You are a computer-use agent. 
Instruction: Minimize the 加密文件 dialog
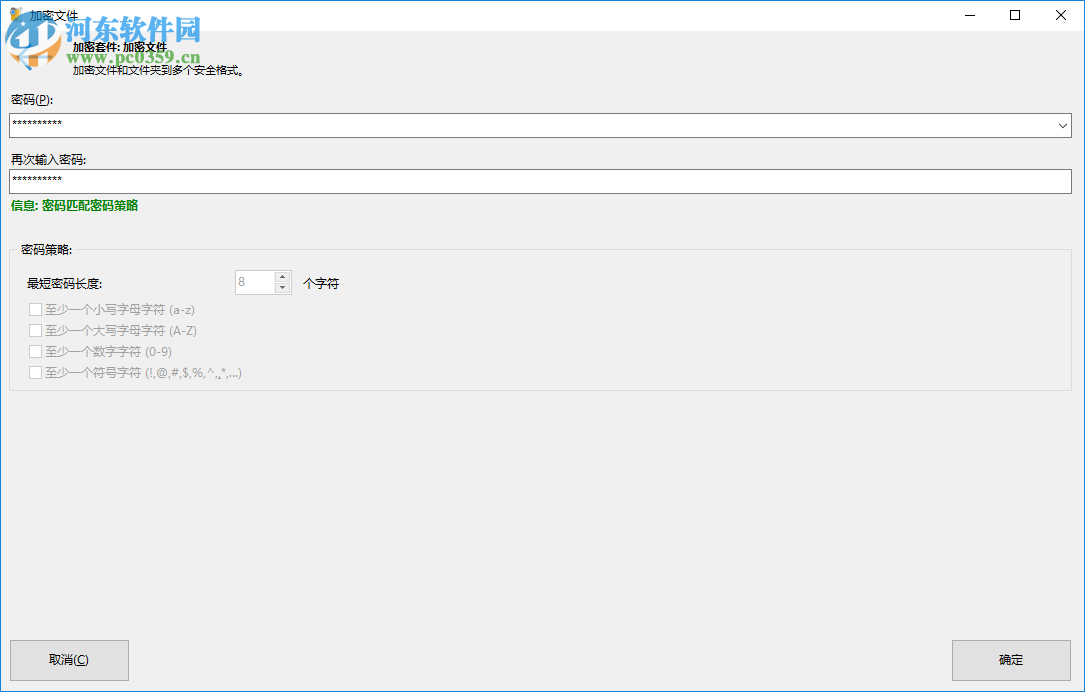point(967,15)
